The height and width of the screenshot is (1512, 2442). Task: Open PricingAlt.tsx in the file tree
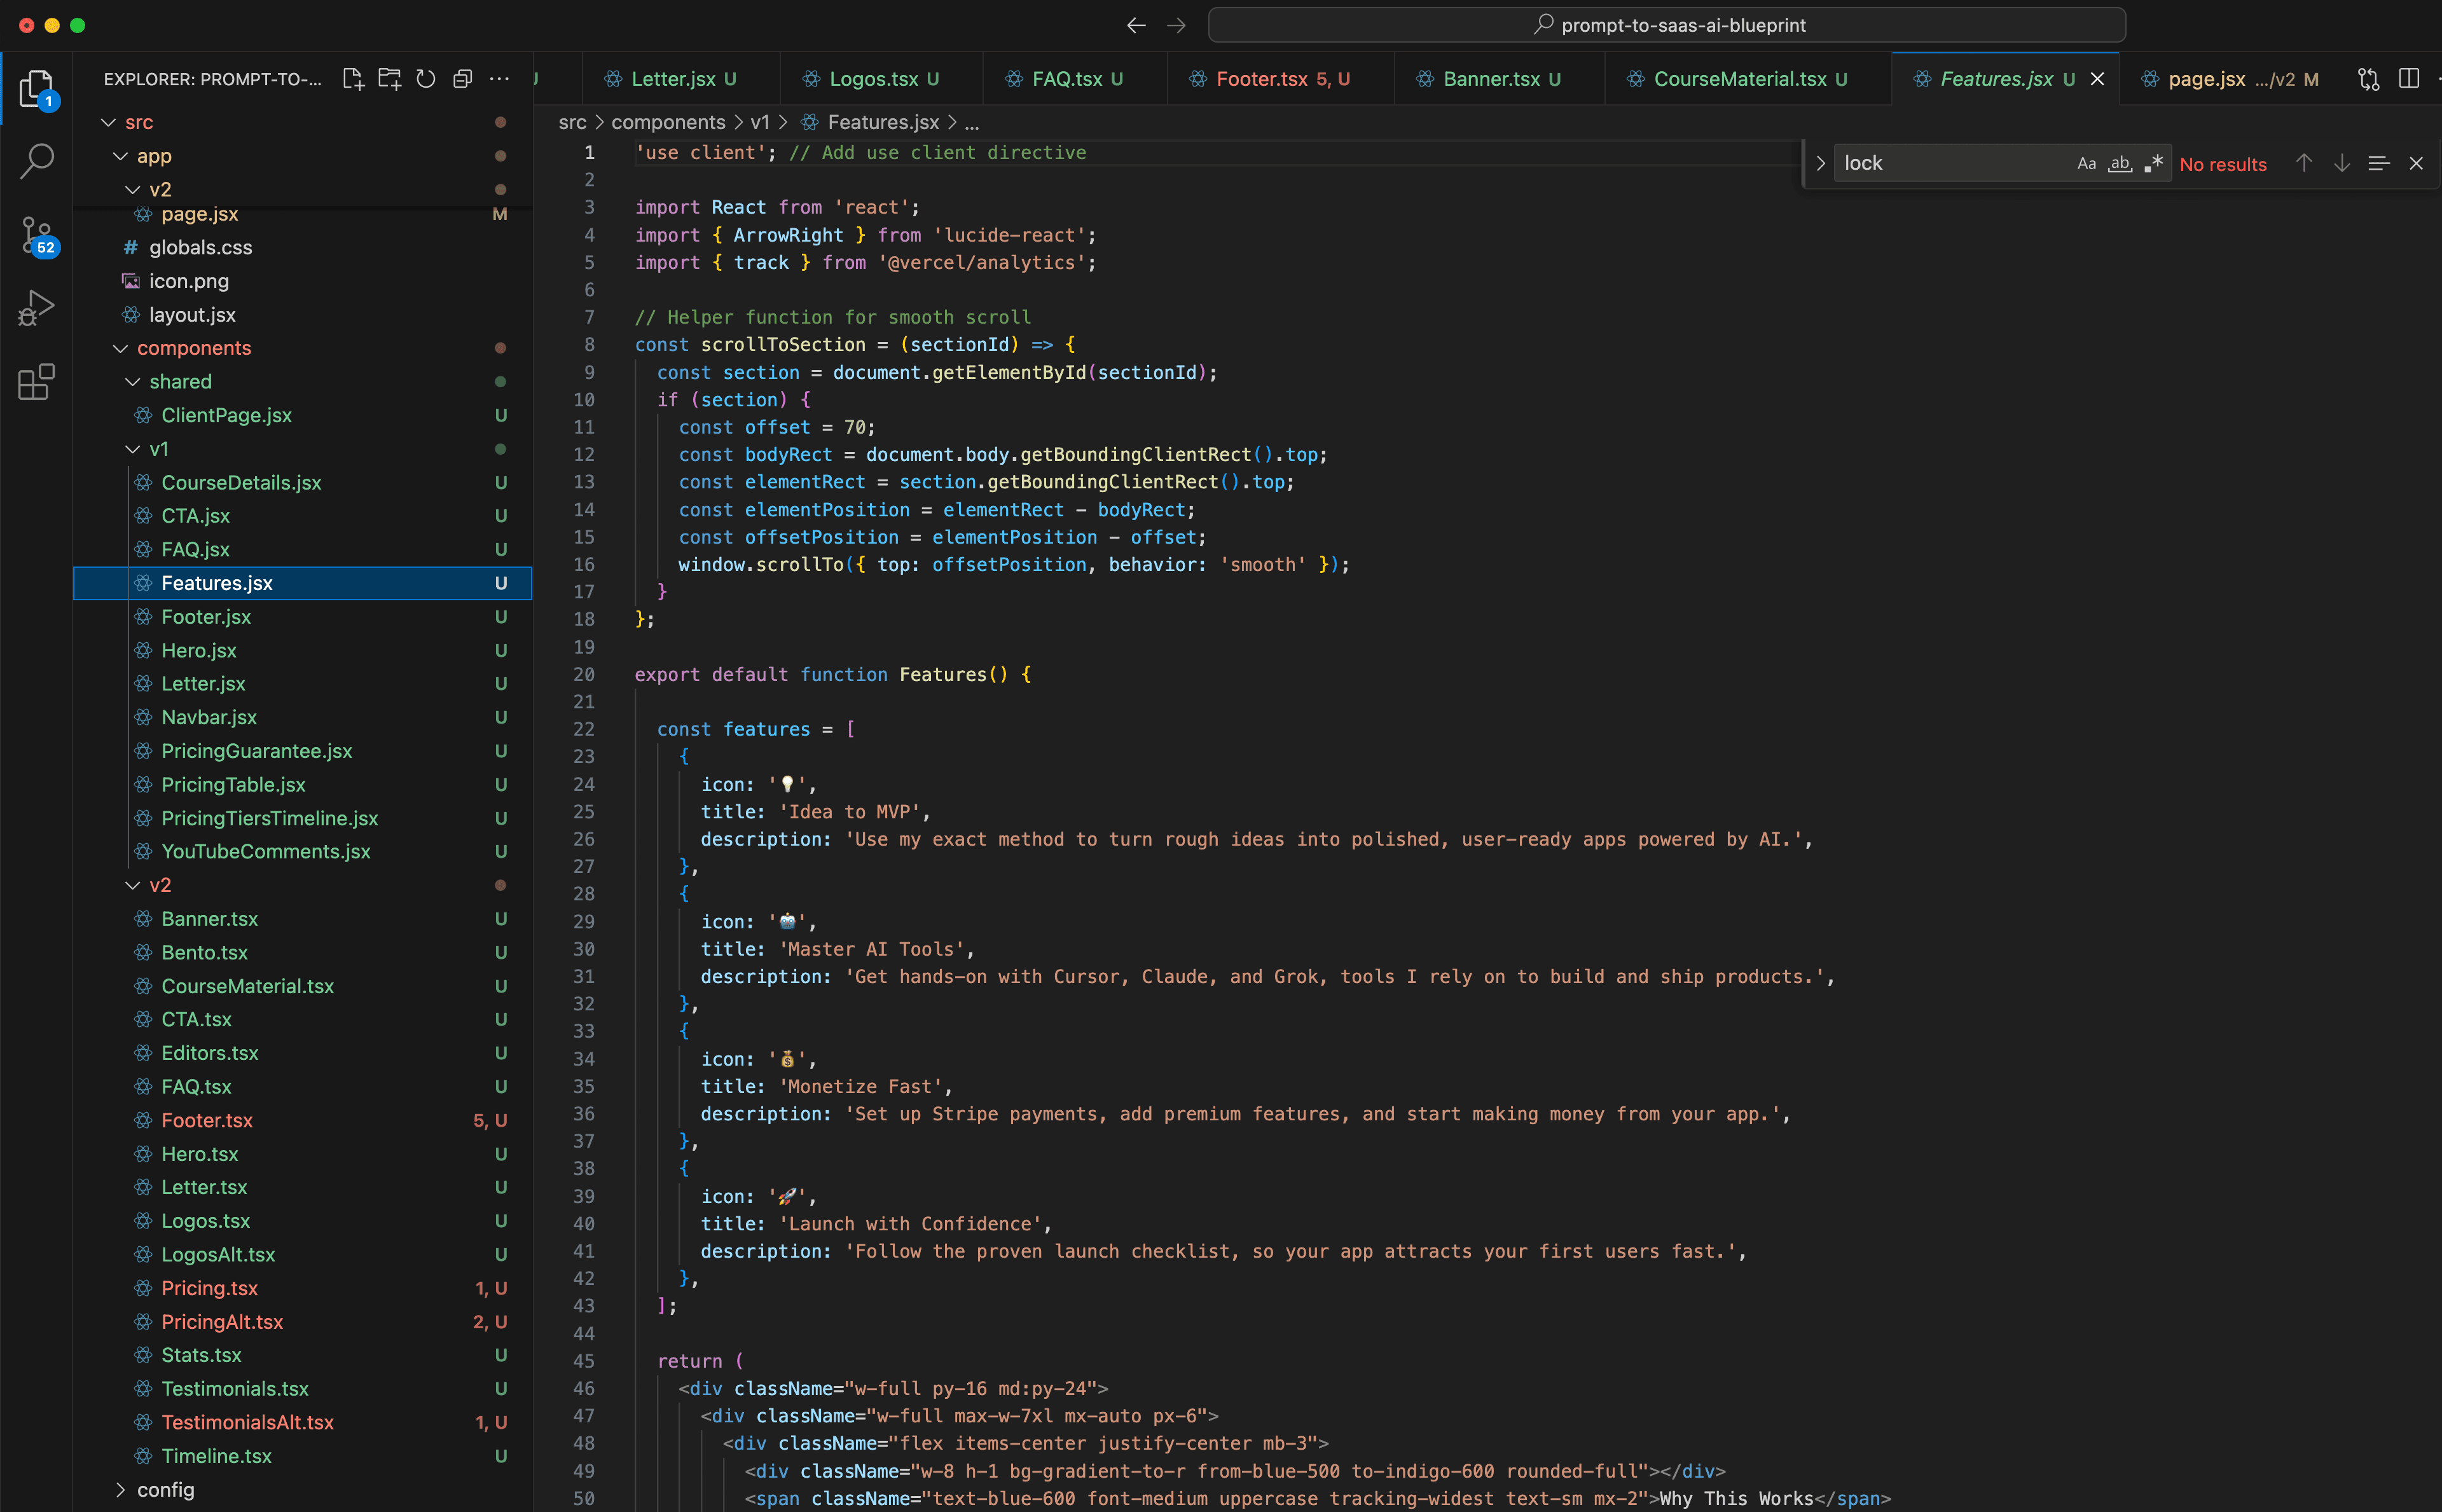[302, 1321]
